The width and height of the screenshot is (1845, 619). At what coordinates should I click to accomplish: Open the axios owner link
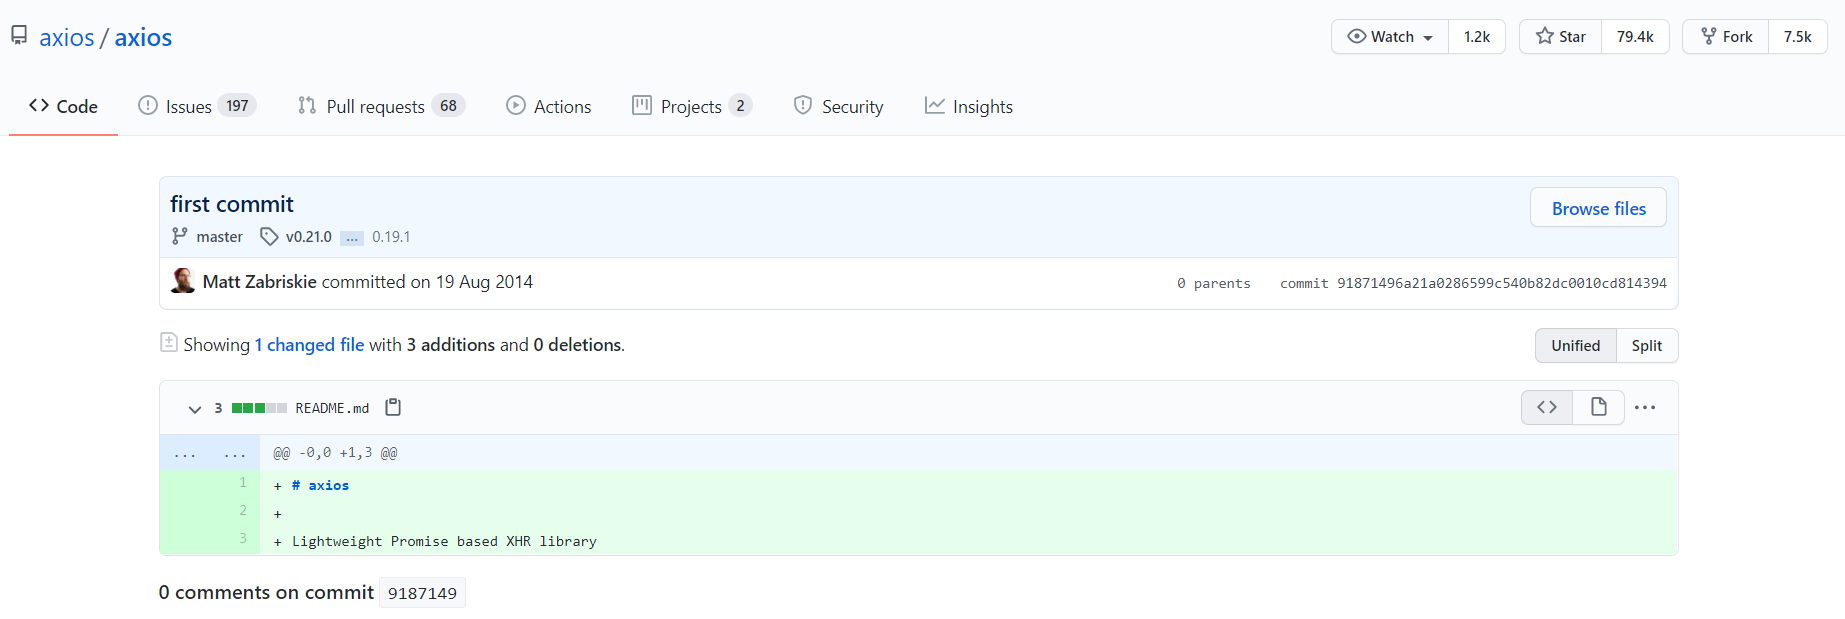[67, 37]
